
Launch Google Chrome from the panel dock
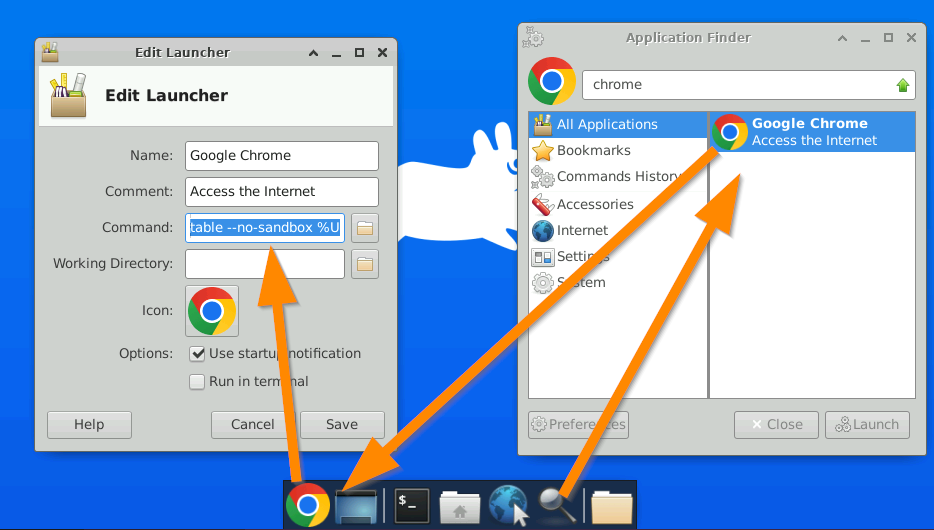pos(307,505)
